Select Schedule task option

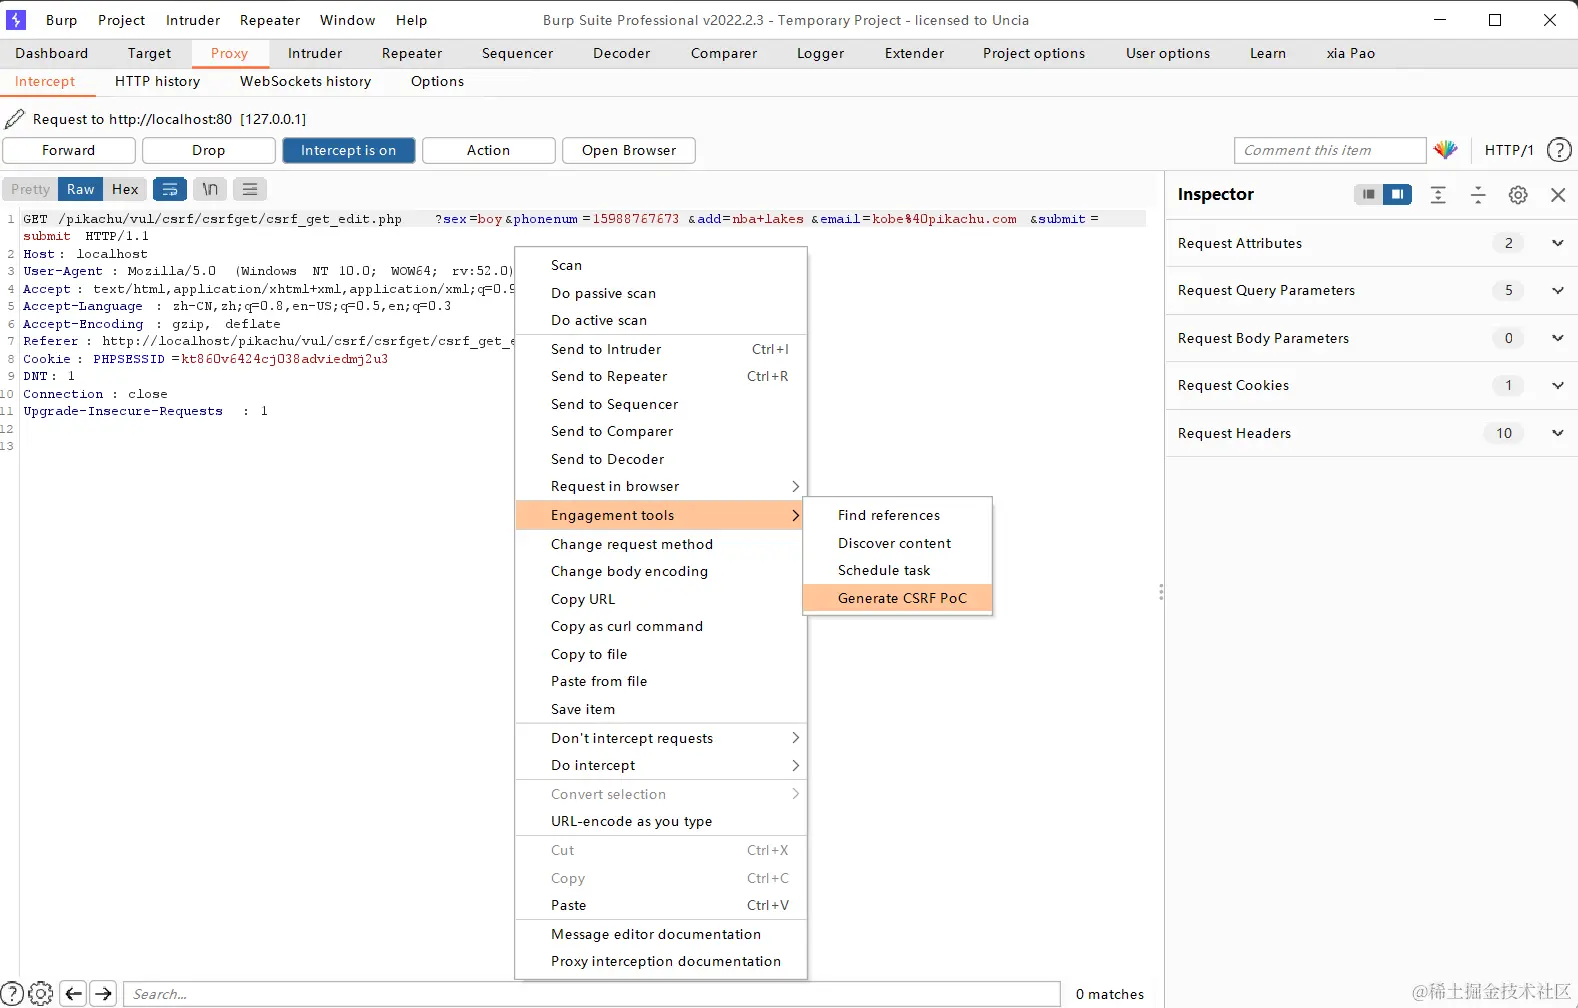pyautogui.click(x=898, y=570)
